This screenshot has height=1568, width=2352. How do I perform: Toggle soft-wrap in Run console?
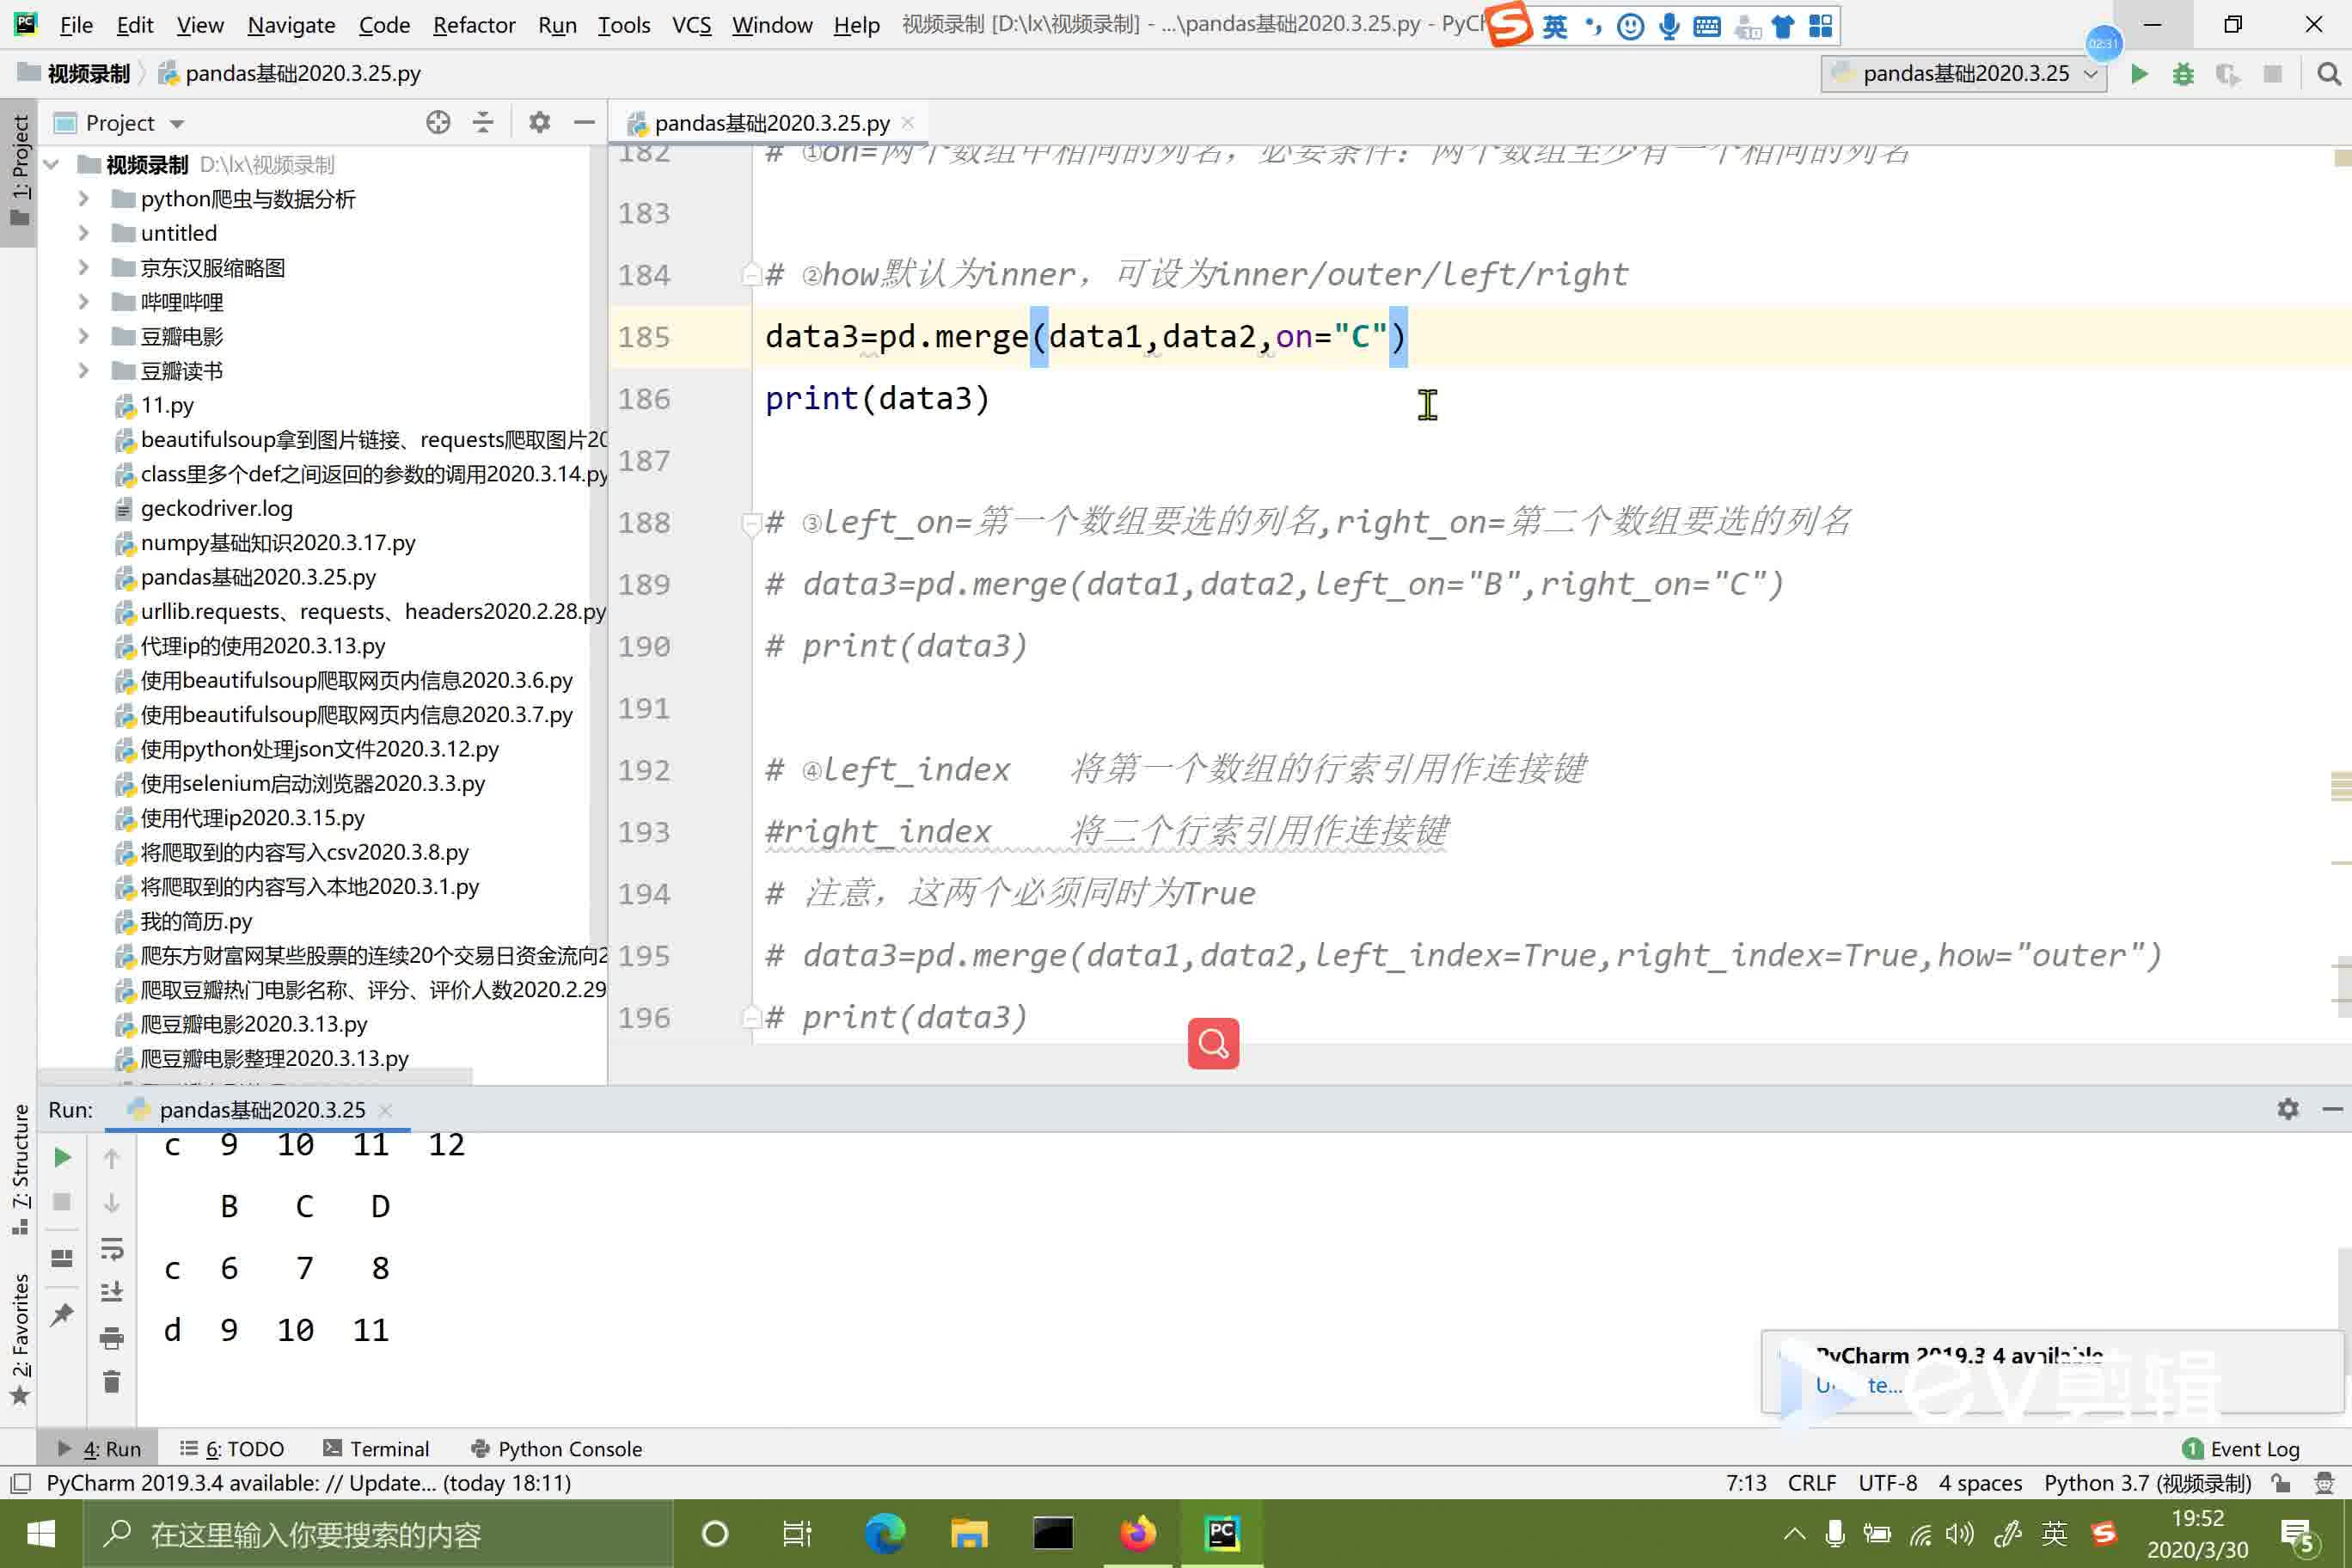(x=112, y=1249)
